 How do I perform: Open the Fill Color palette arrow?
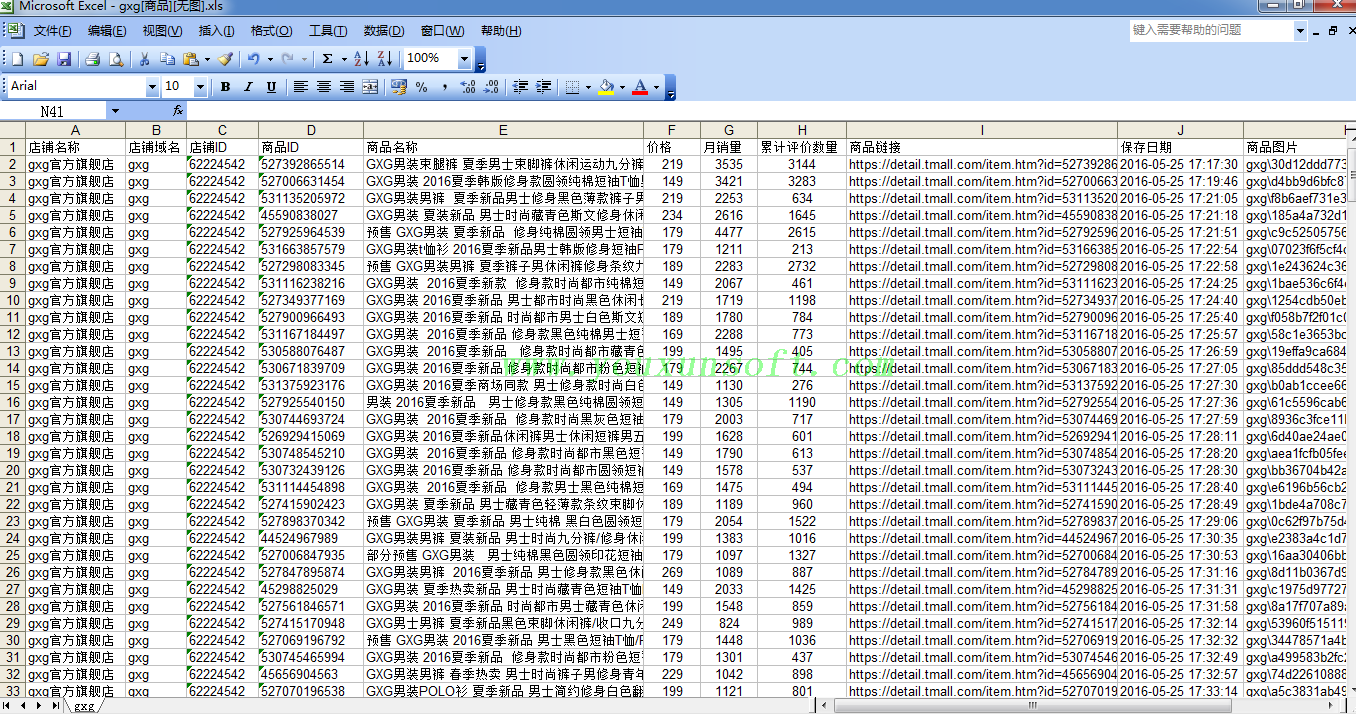click(621, 87)
